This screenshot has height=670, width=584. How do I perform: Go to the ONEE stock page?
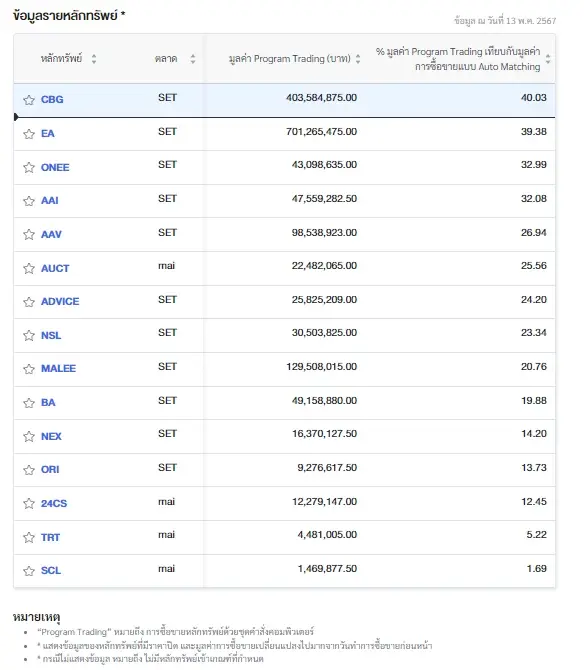[x=55, y=168]
